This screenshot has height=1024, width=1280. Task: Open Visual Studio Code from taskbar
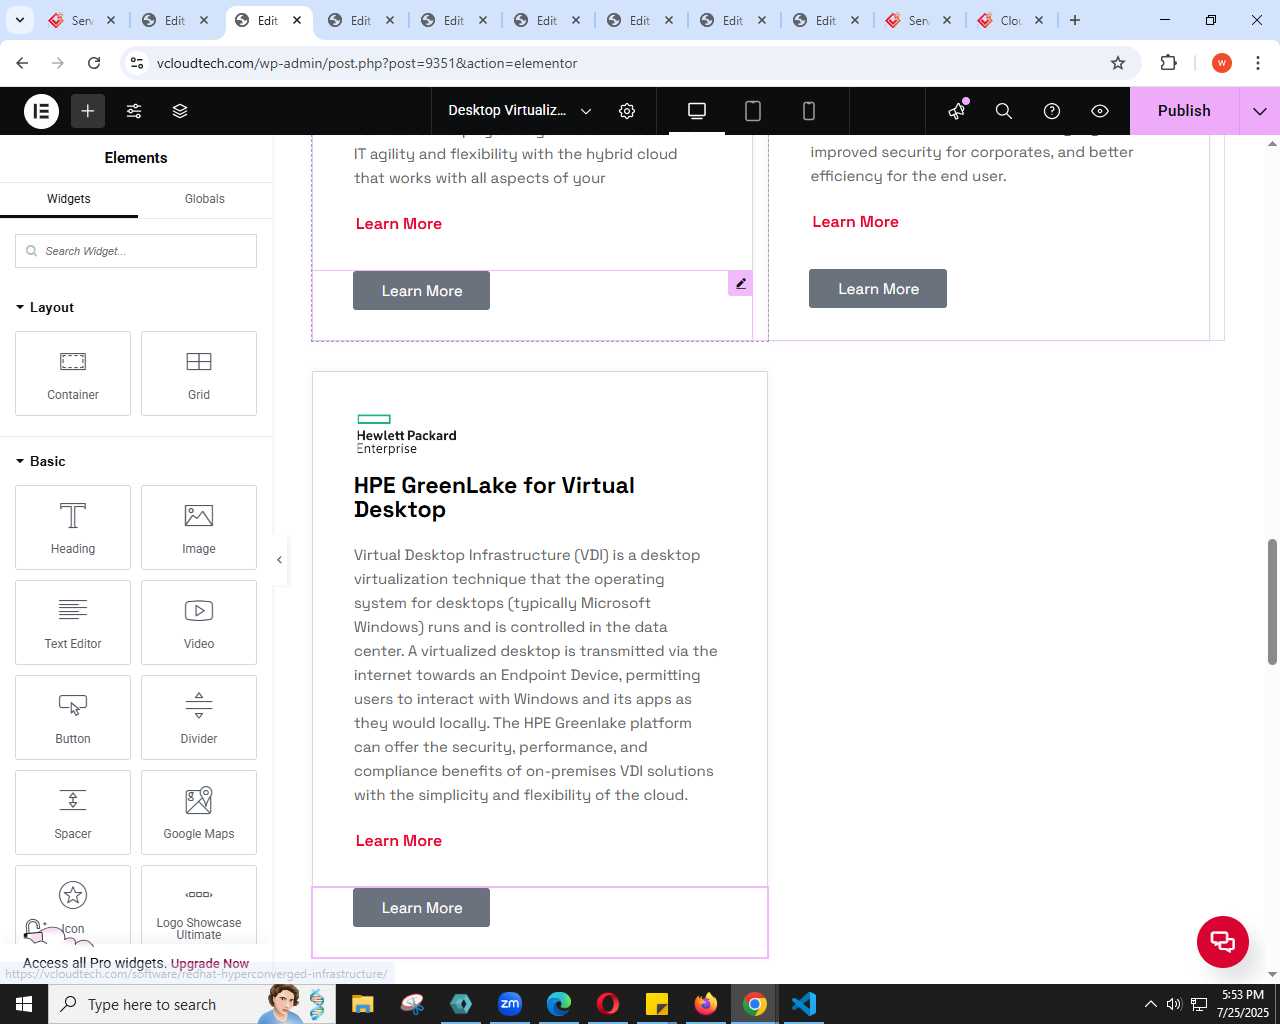click(x=804, y=1004)
